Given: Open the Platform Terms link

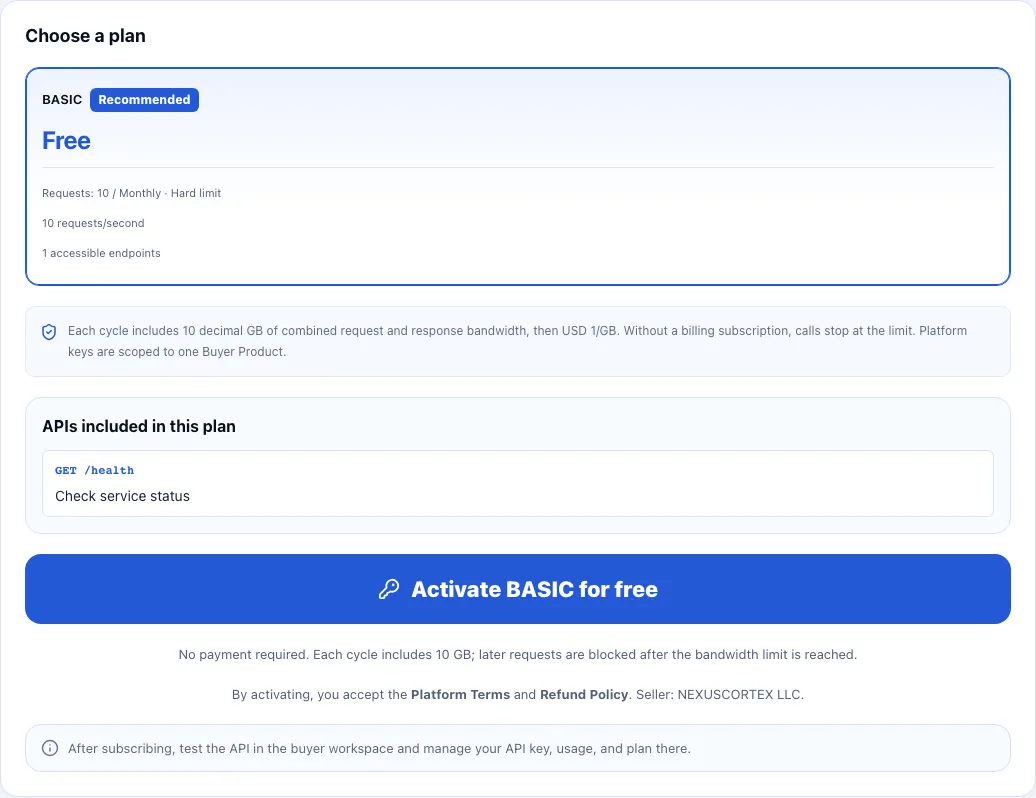Looking at the screenshot, I should click(460, 694).
